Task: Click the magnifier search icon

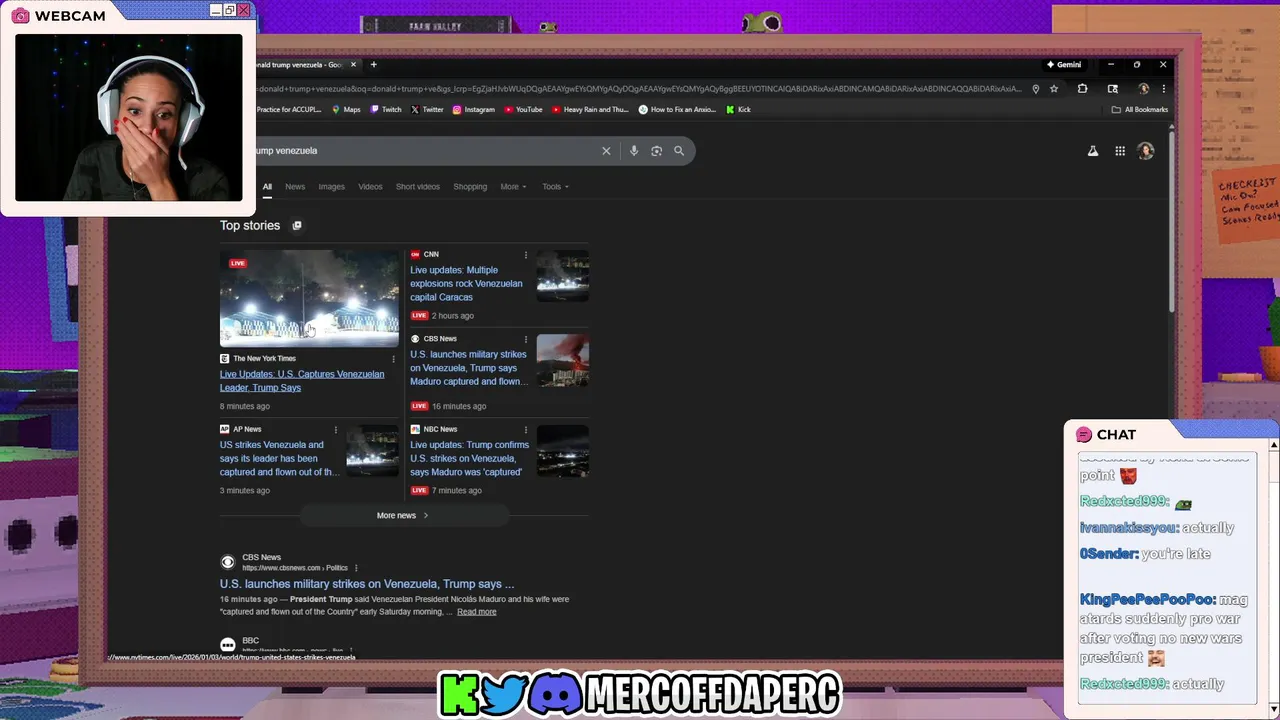Action: [x=679, y=151]
